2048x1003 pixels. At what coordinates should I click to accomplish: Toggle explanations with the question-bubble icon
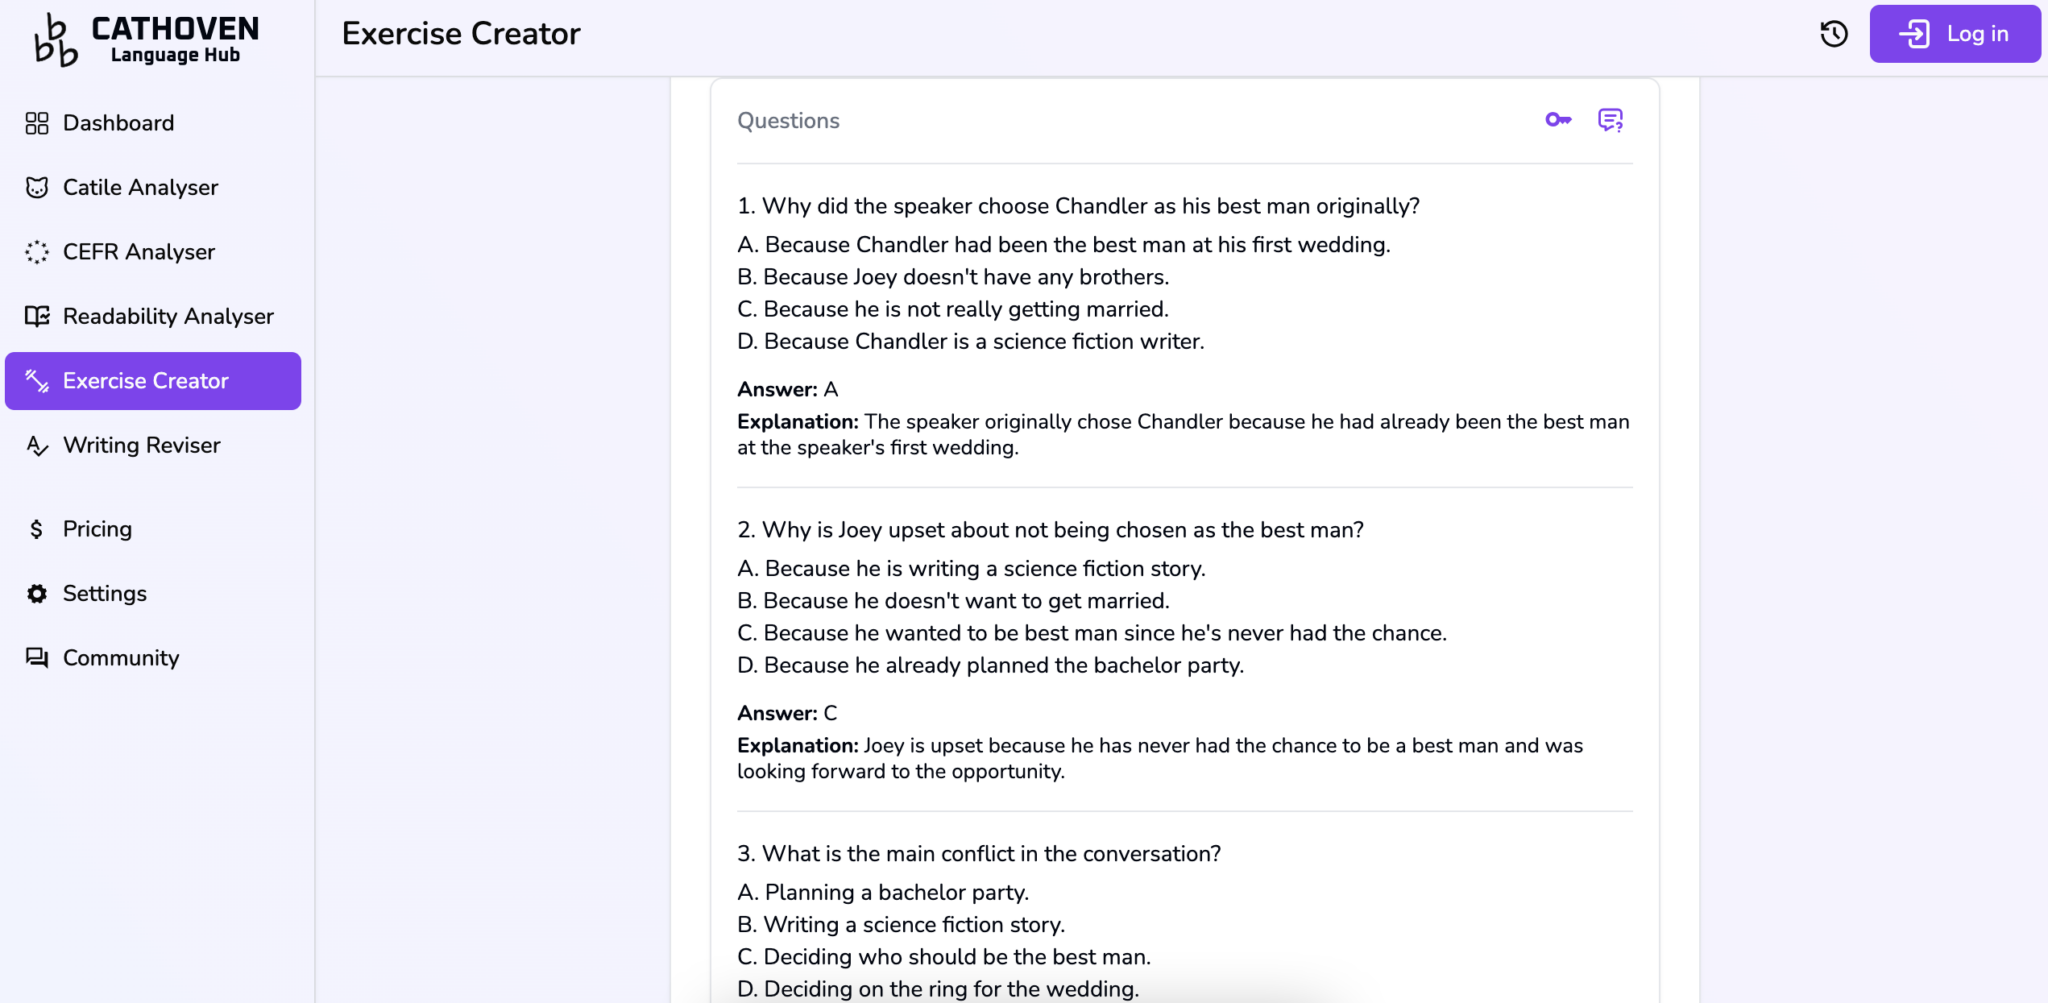tap(1609, 119)
